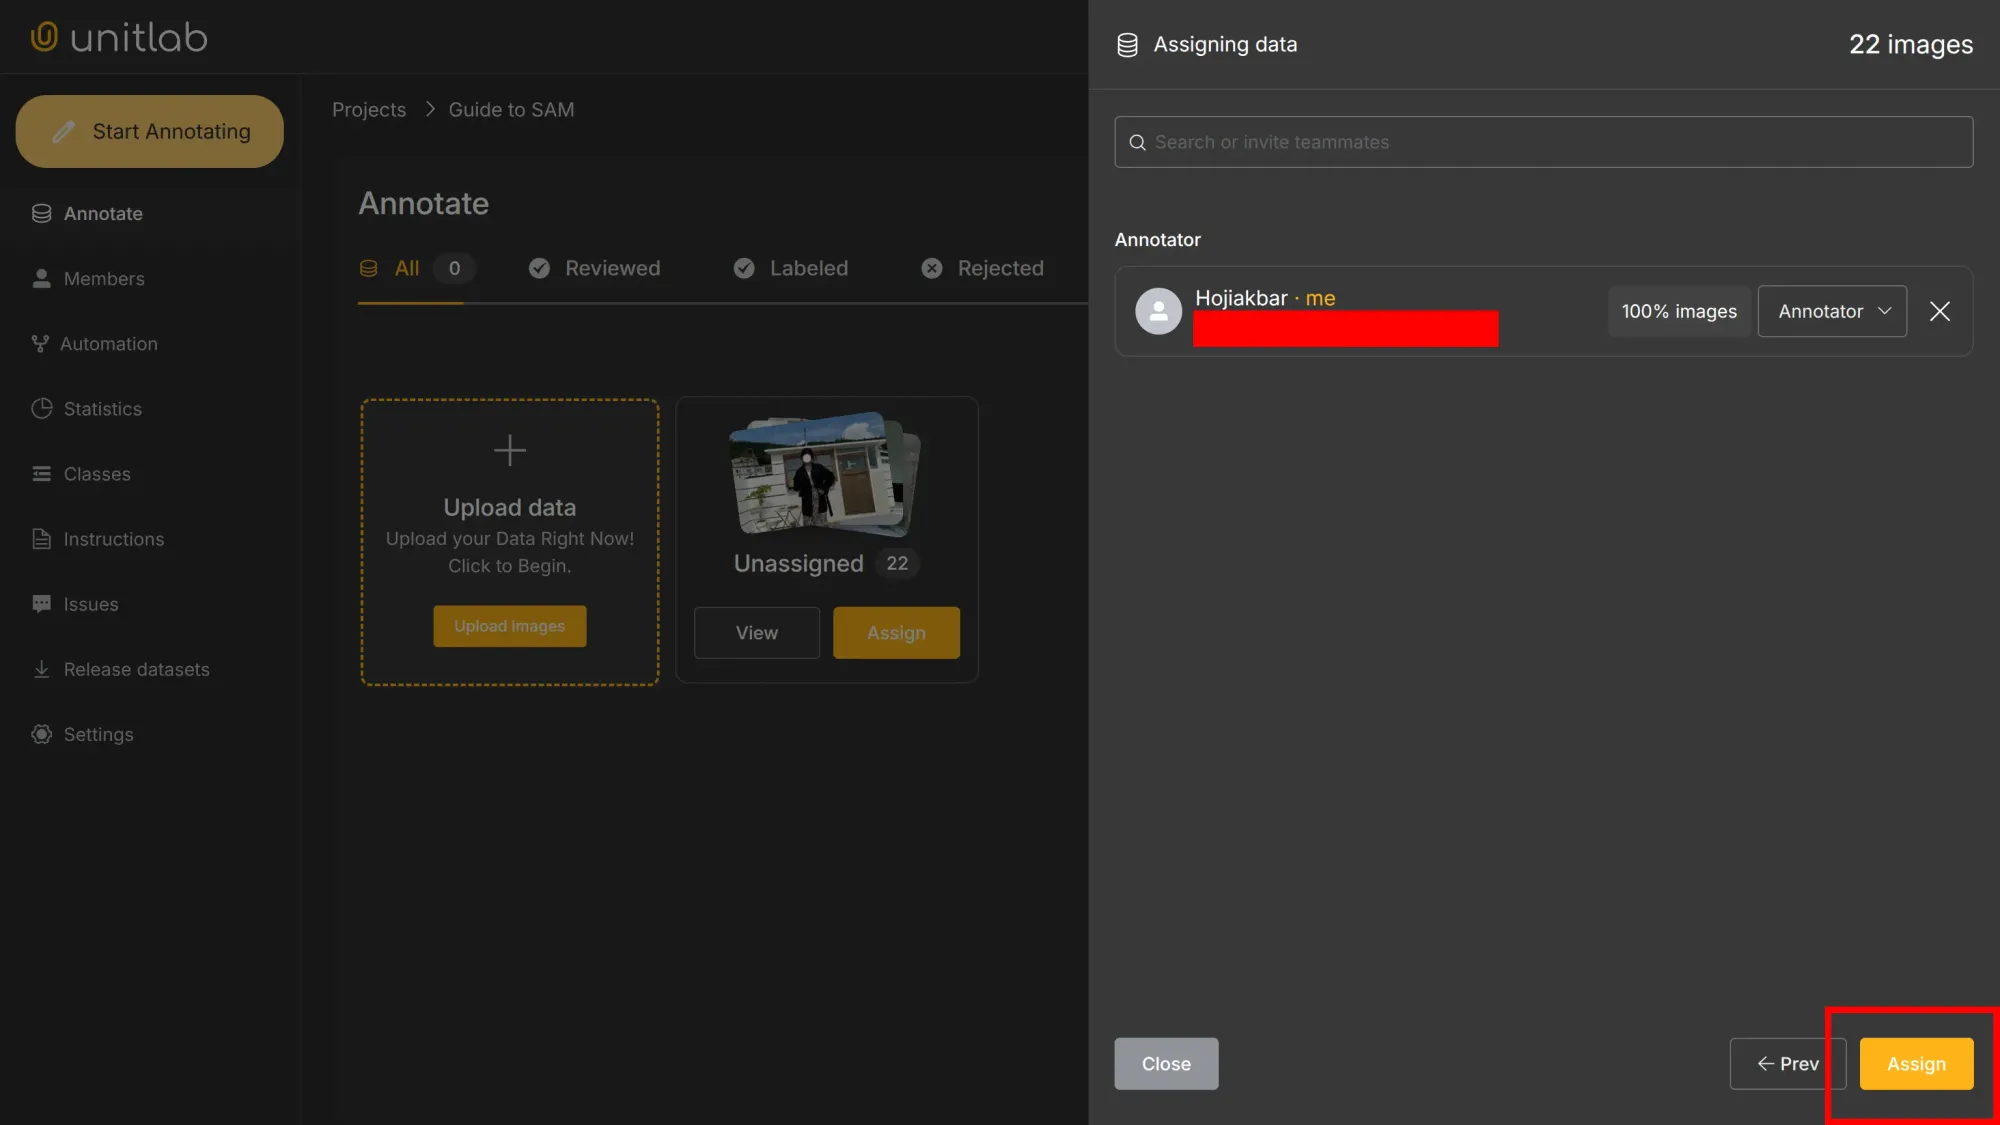Open the Classes section
The width and height of the screenshot is (2000, 1125).
tap(97, 473)
